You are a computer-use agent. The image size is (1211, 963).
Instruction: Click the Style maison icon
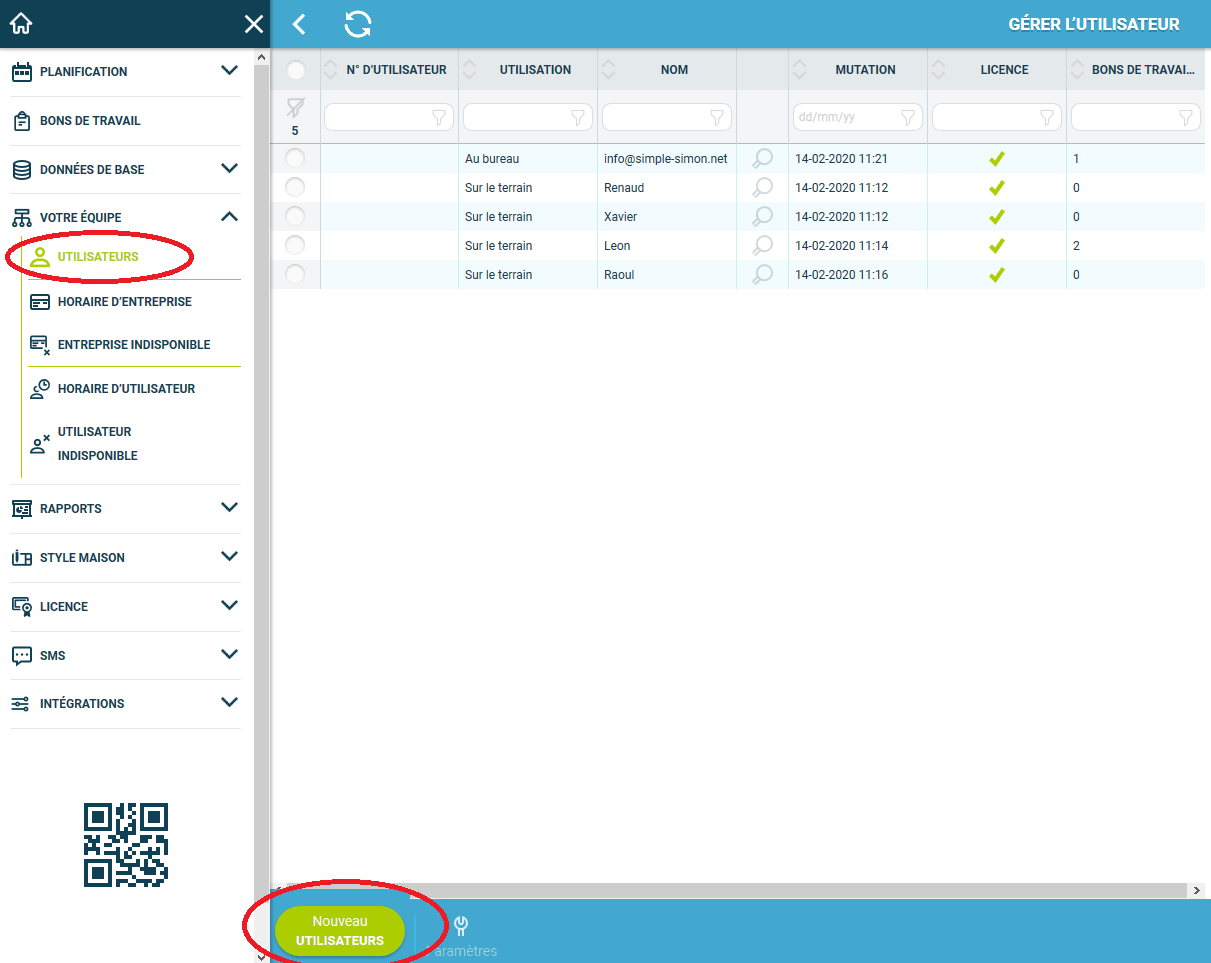21,558
